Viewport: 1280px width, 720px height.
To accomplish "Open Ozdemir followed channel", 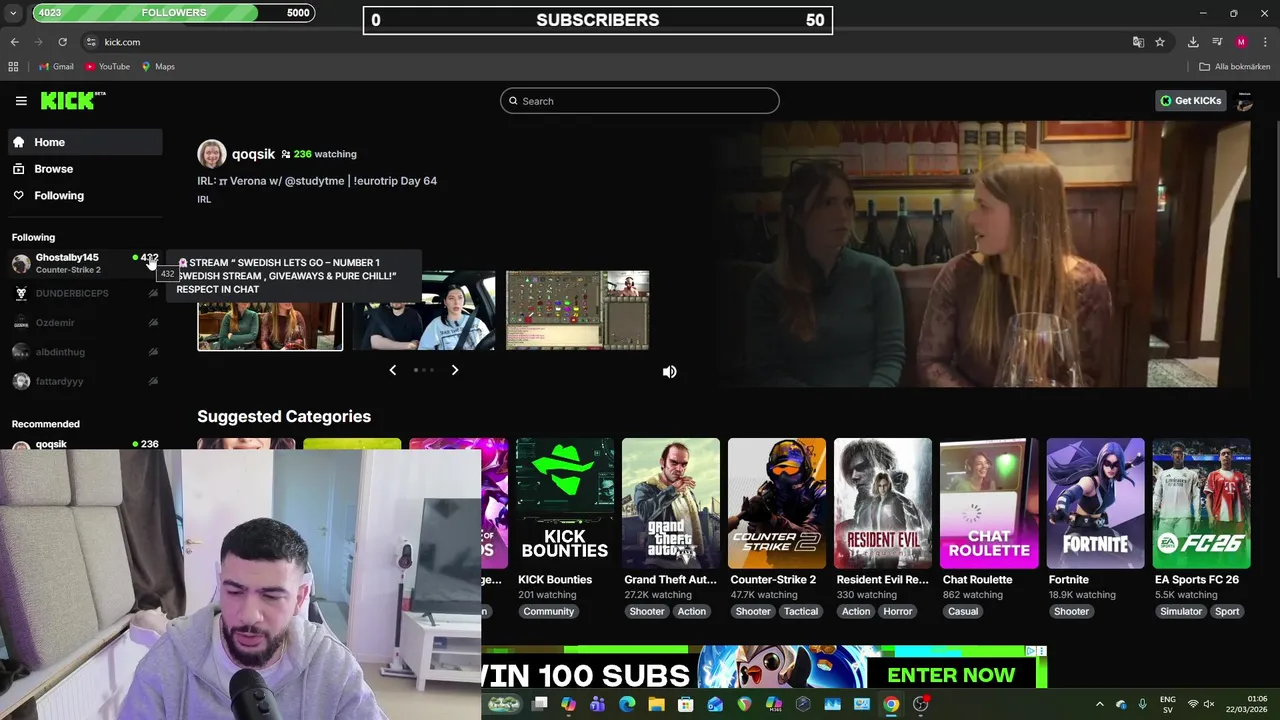I will pos(85,322).
